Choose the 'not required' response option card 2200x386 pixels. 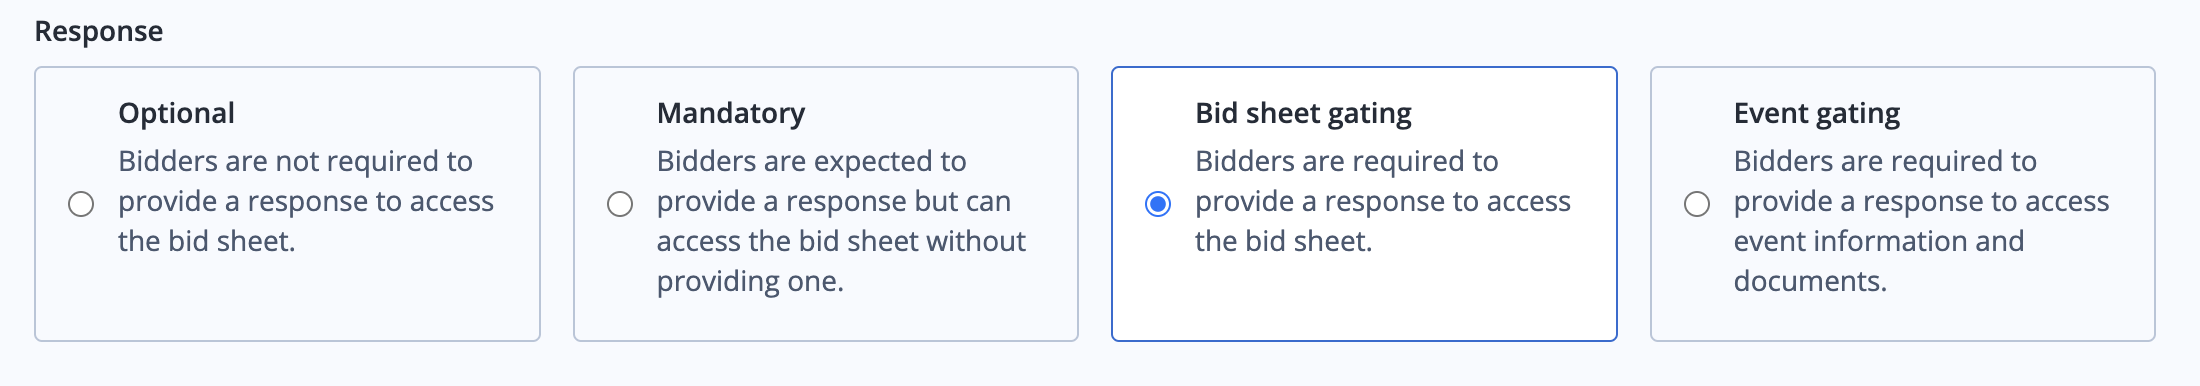coord(288,204)
